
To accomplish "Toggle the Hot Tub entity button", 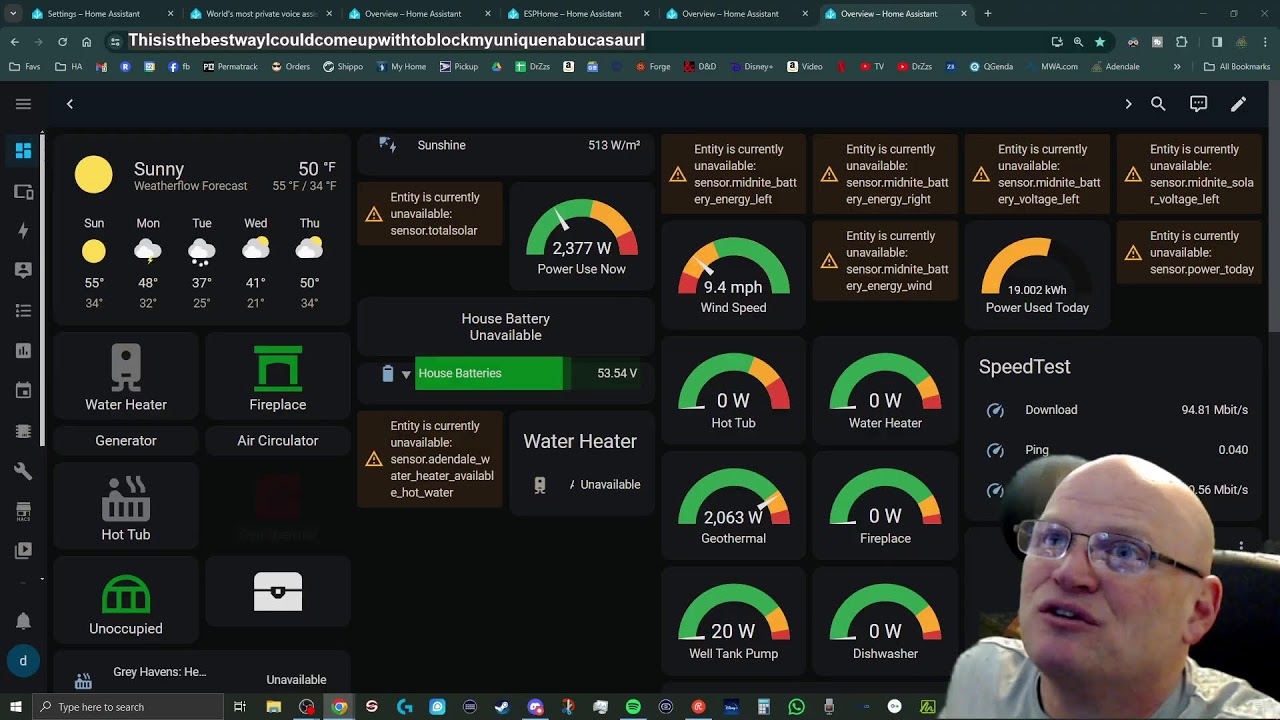I will 126,508.
